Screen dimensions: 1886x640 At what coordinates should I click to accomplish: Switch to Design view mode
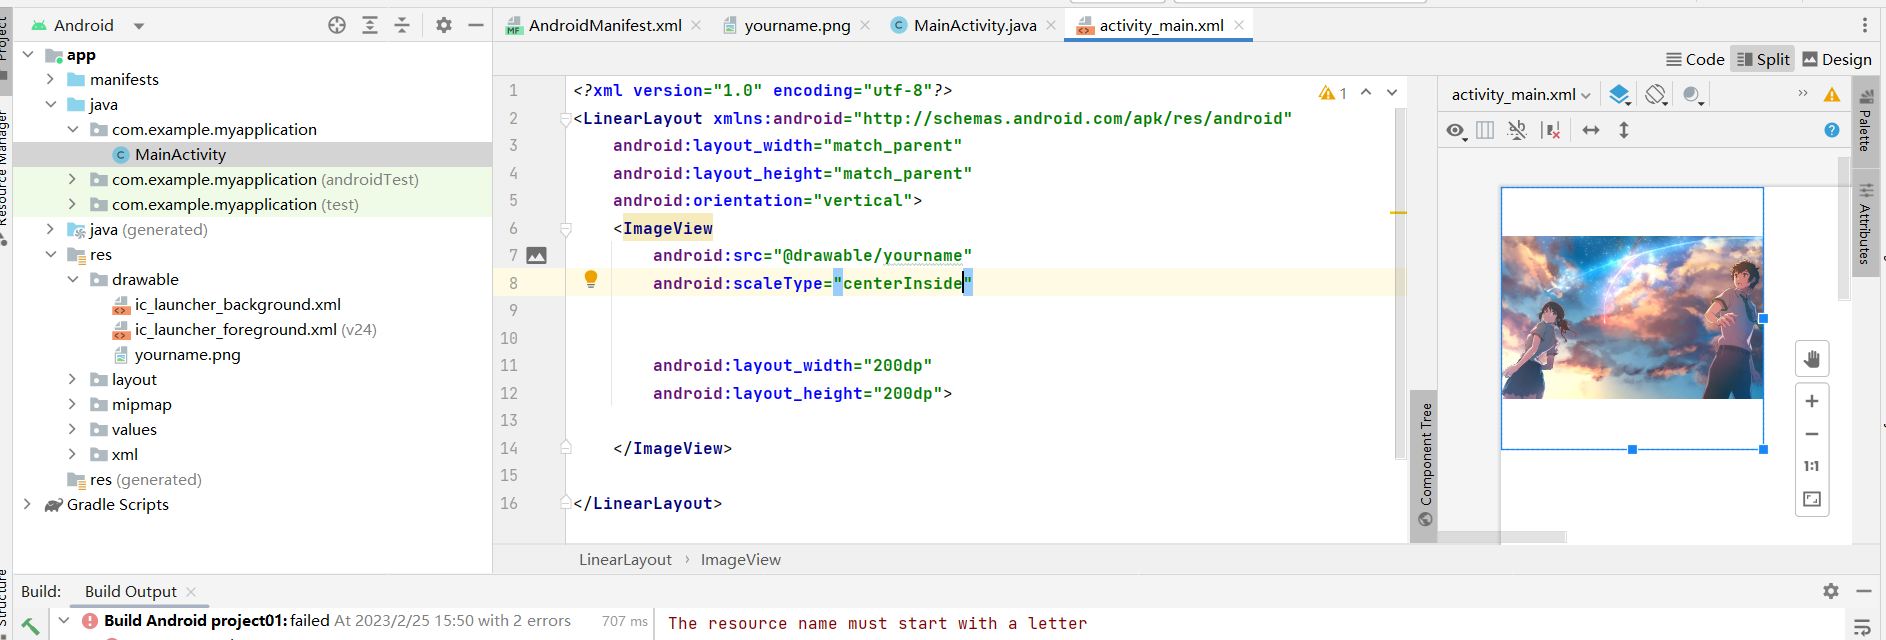pyautogui.click(x=1837, y=59)
